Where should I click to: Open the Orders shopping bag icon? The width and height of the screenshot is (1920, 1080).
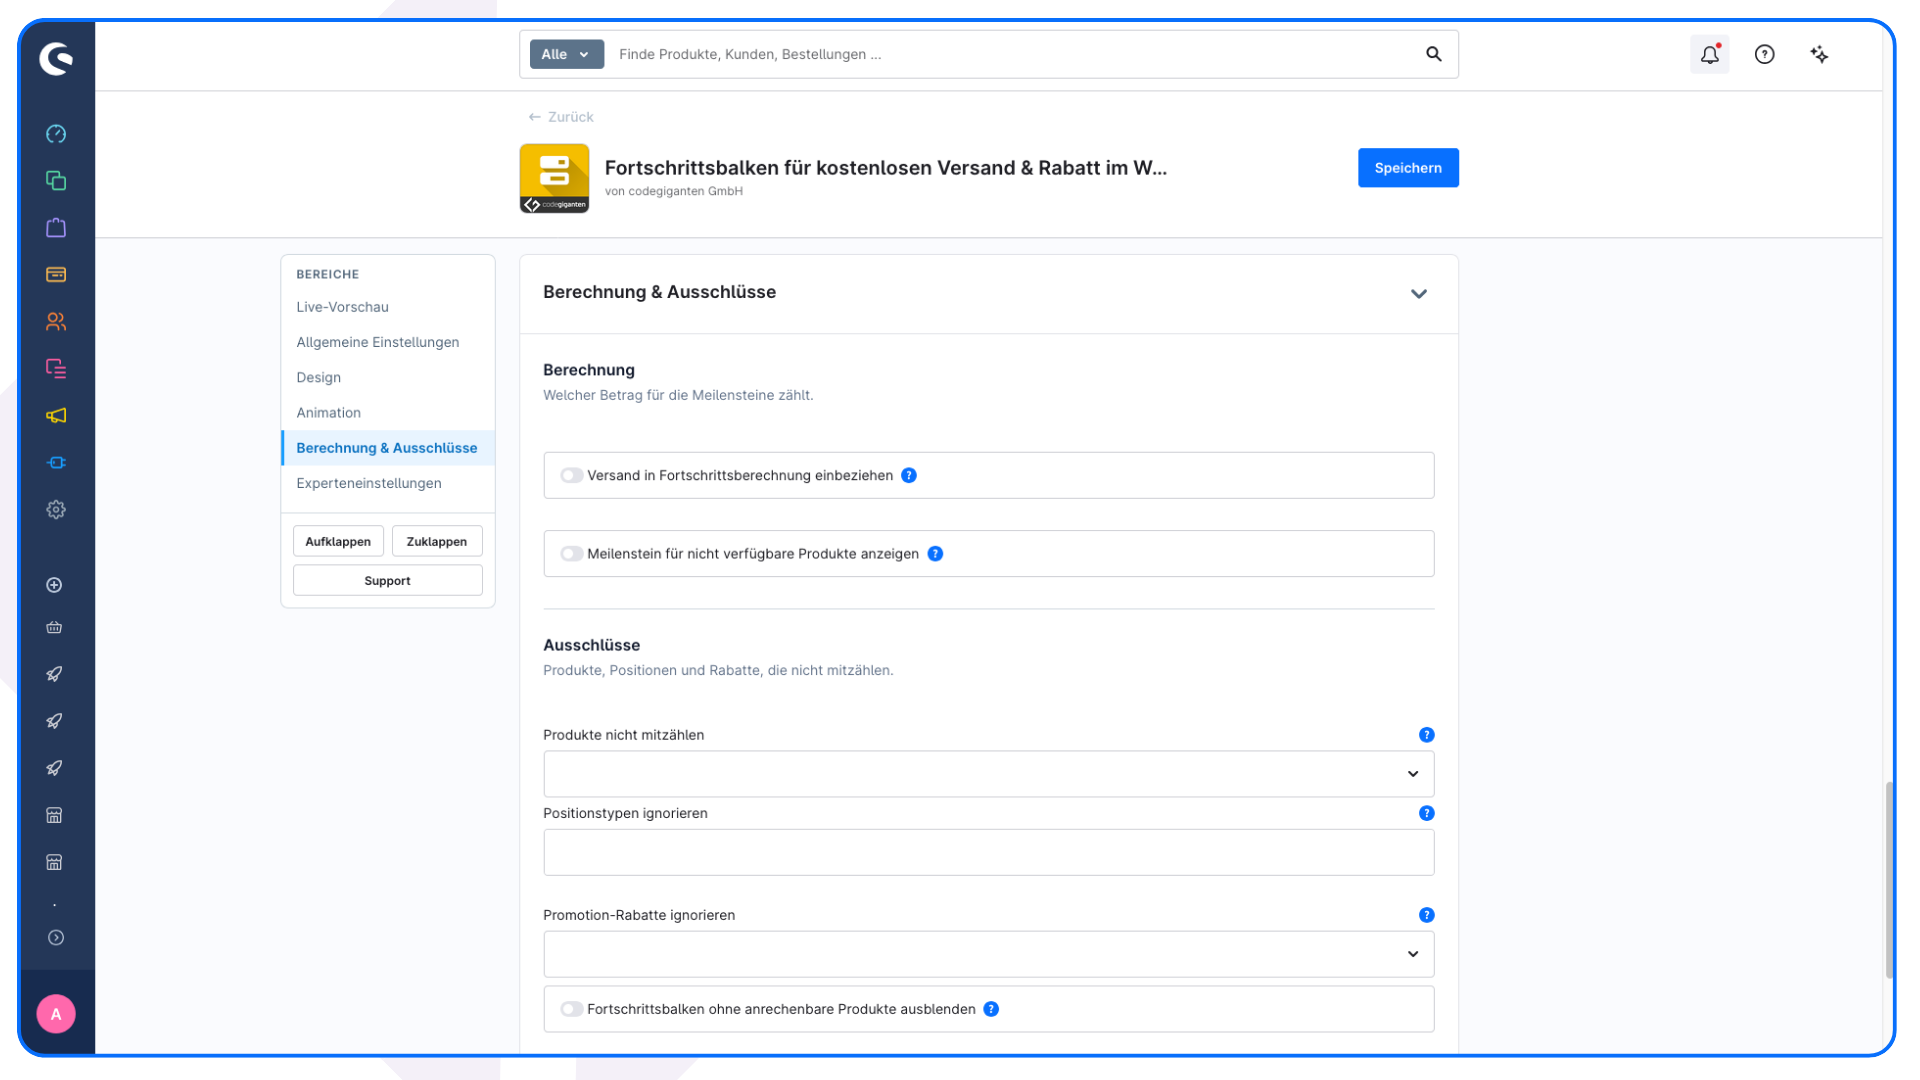[56, 228]
